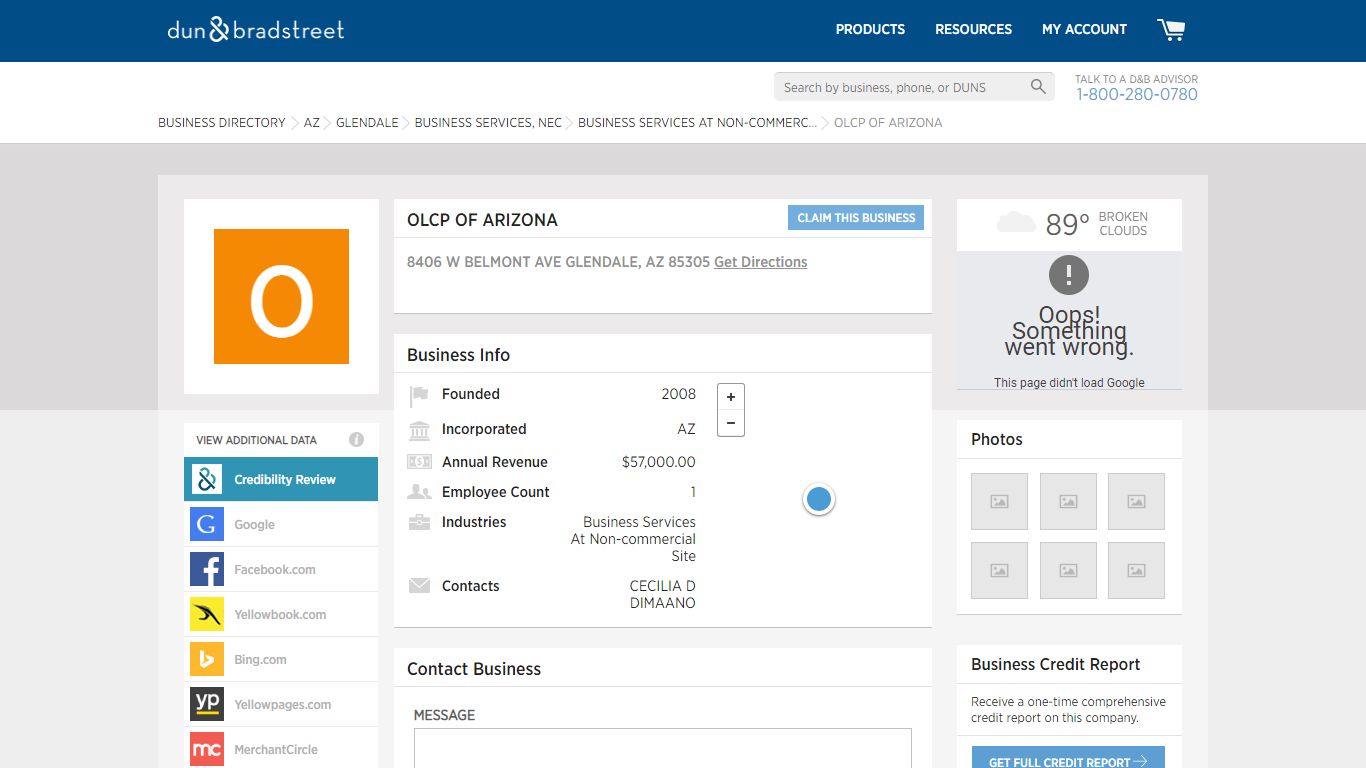Viewport: 1366px width, 768px height.
Task: Click the search magnifier icon
Action: (1038, 87)
